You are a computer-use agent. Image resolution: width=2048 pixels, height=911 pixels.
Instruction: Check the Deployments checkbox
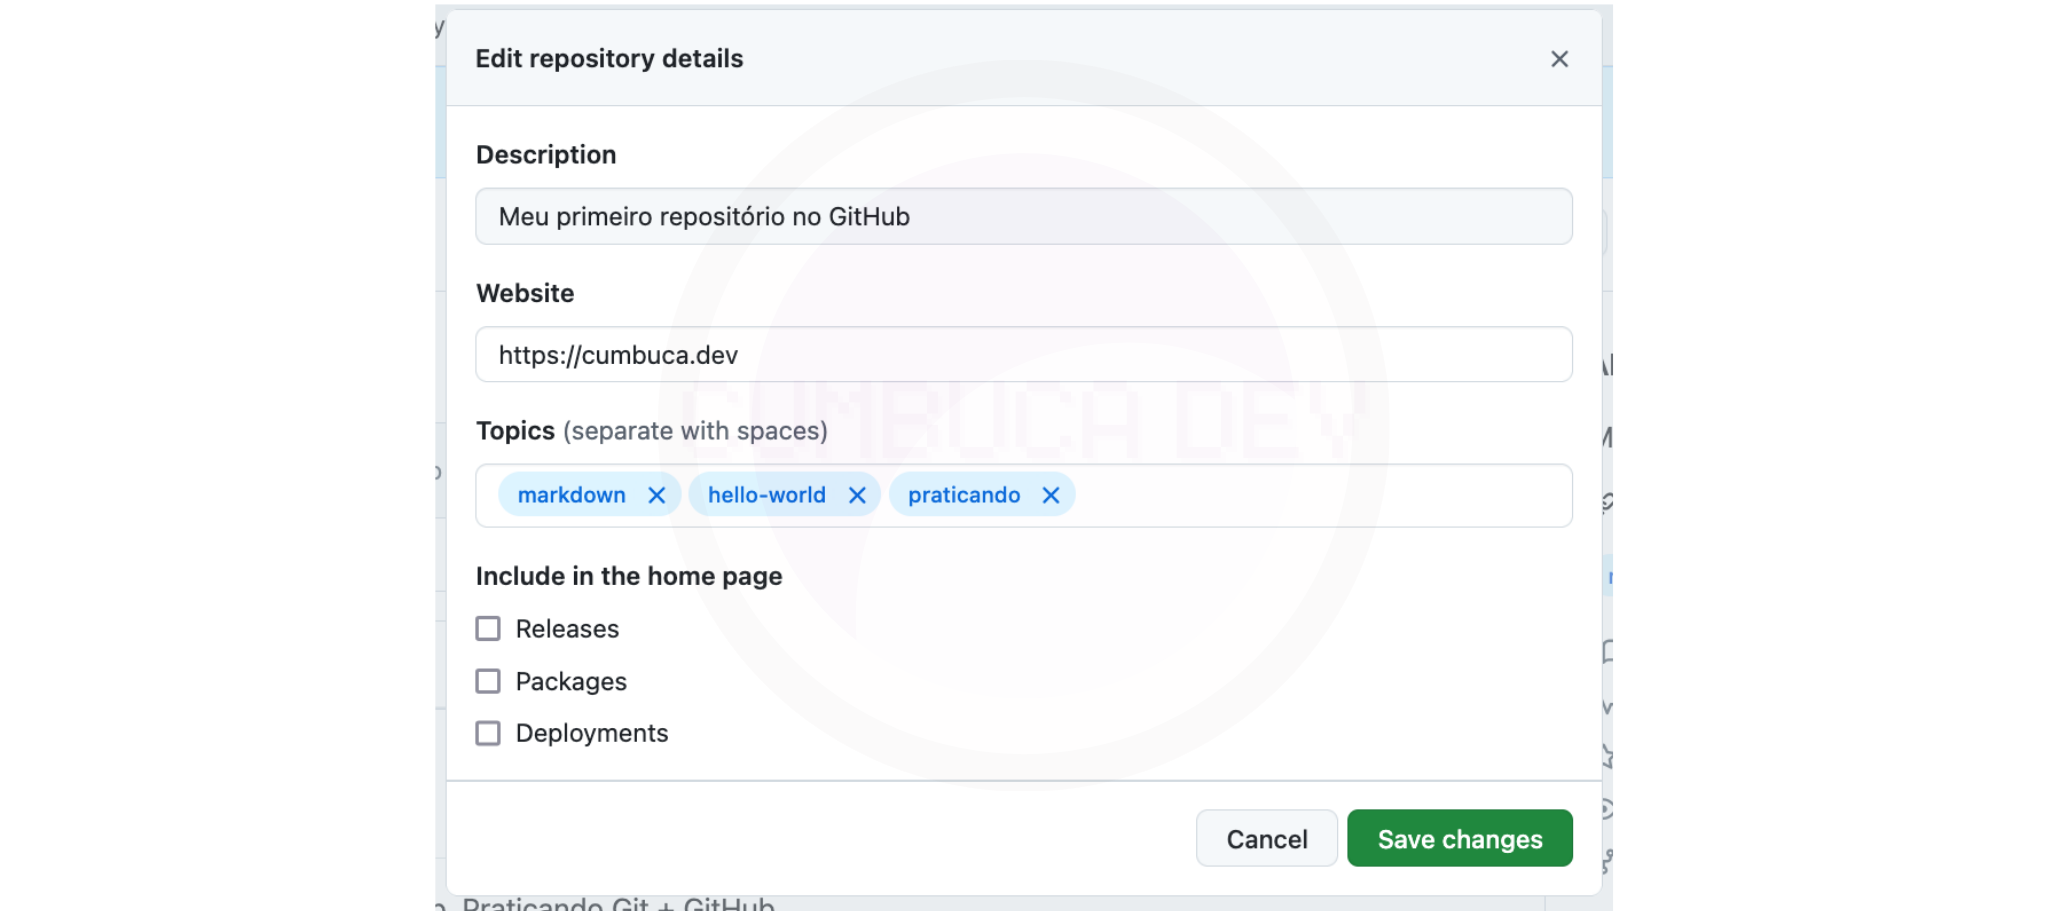click(x=488, y=733)
